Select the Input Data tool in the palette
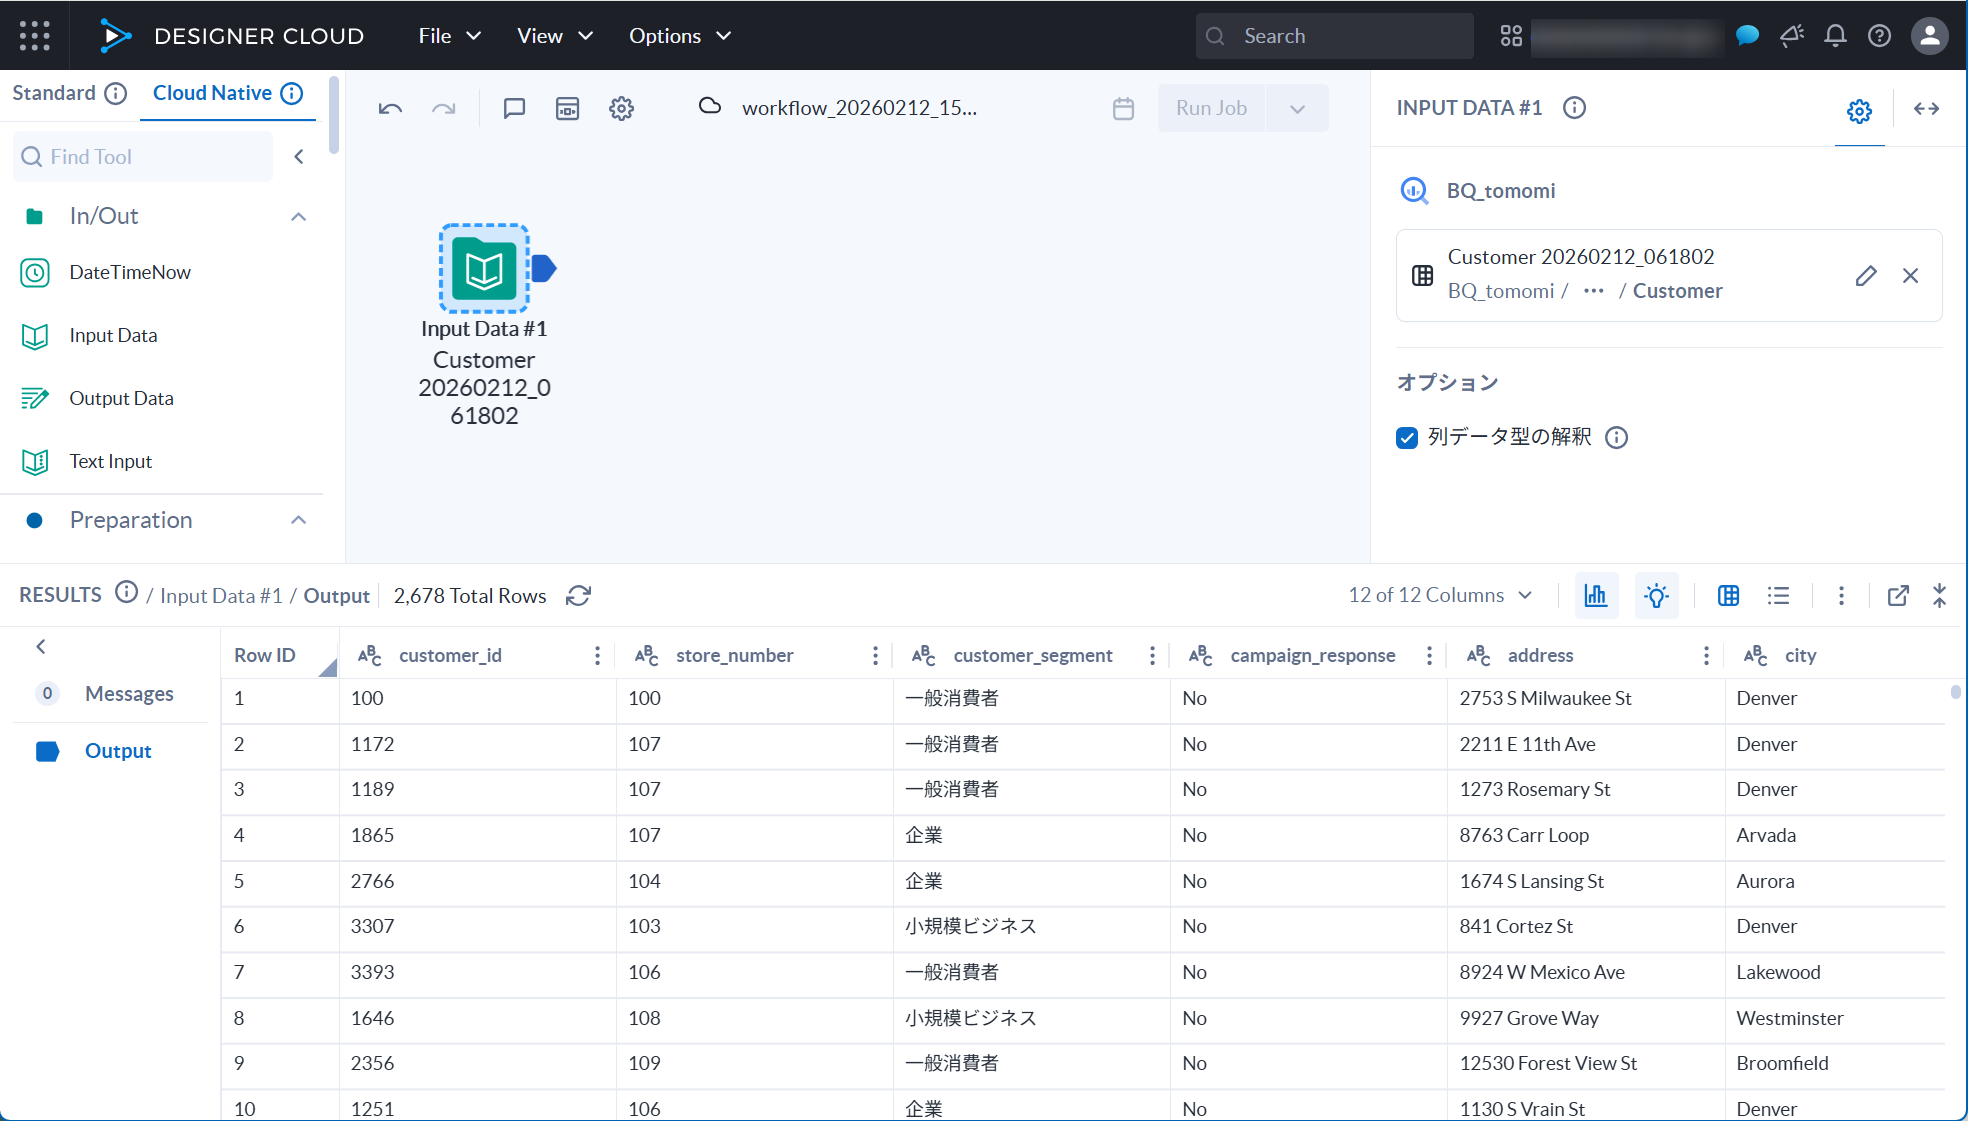Image resolution: width=1968 pixels, height=1121 pixels. [x=112, y=335]
